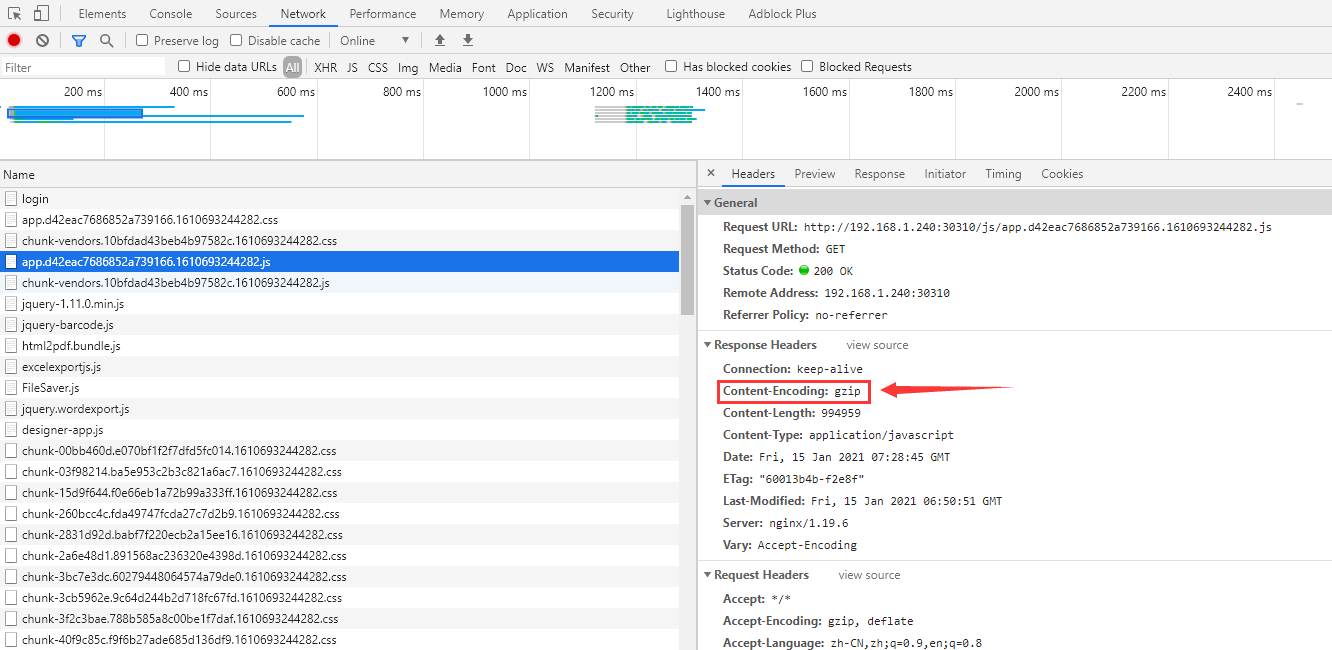Filter requests by Img type
Image resolution: width=1332 pixels, height=650 pixels.
(x=408, y=67)
